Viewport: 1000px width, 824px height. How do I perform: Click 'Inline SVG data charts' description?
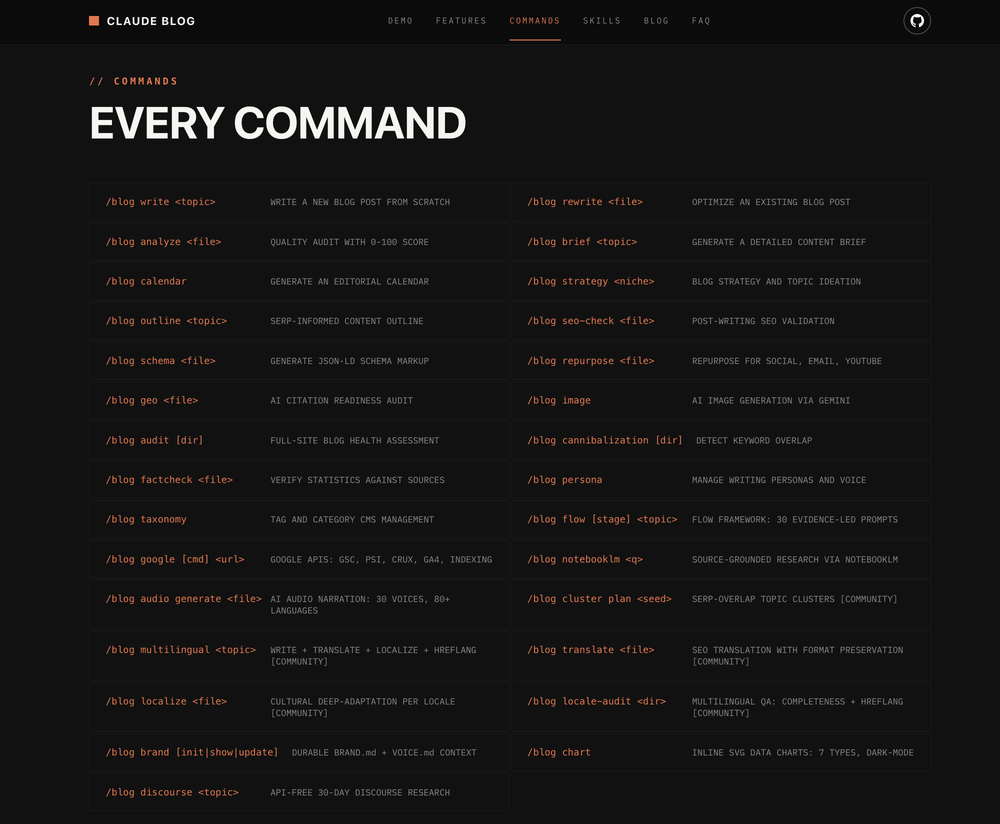[x=802, y=752]
